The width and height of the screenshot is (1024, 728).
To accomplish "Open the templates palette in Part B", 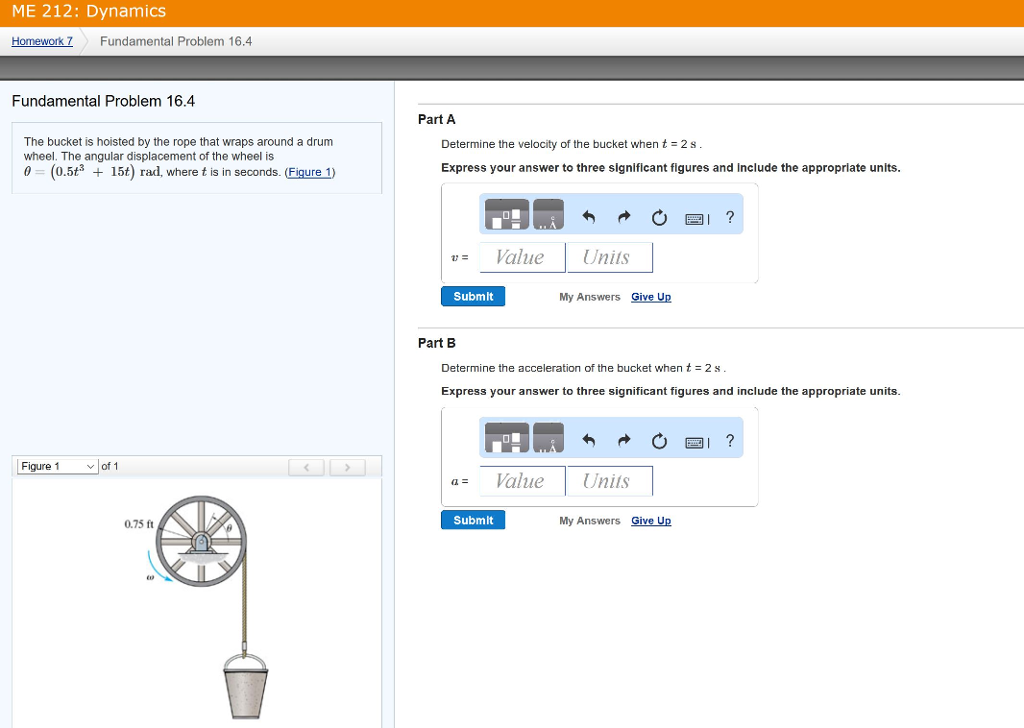I will (507, 439).
